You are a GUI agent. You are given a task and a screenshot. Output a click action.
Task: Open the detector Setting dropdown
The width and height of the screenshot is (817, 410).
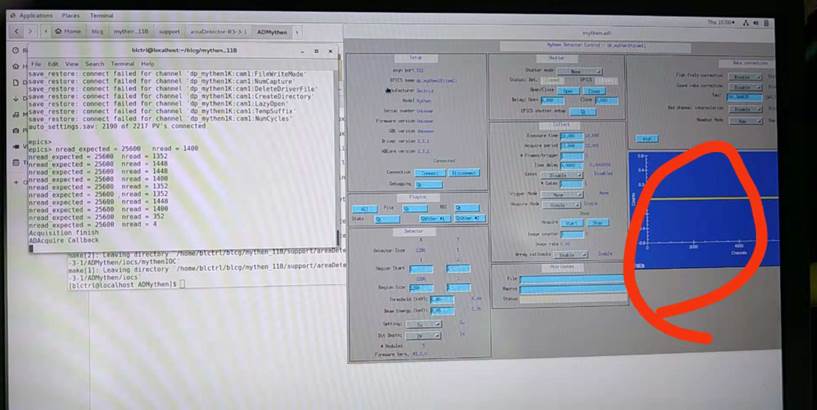tap(423, 324)
